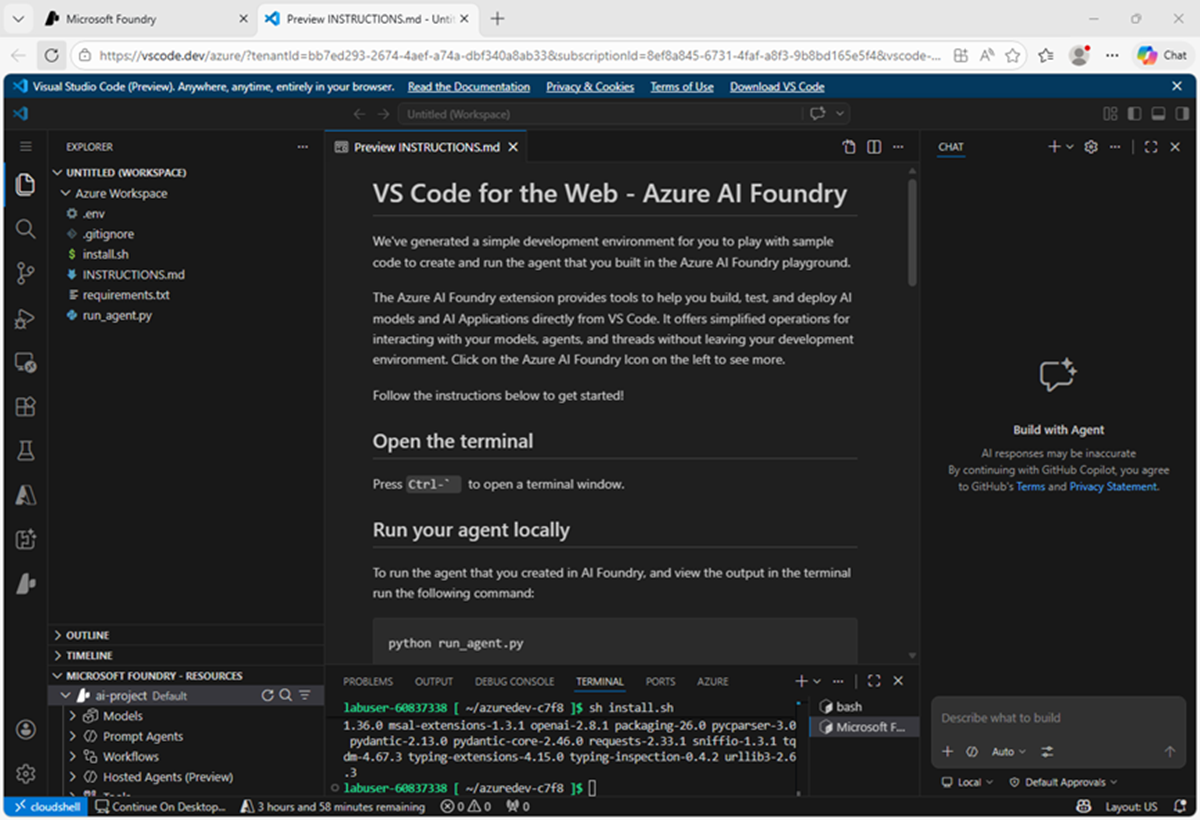
Task: Open the Auto mode dropdown in chat
Action: (x=1008, y=751)
